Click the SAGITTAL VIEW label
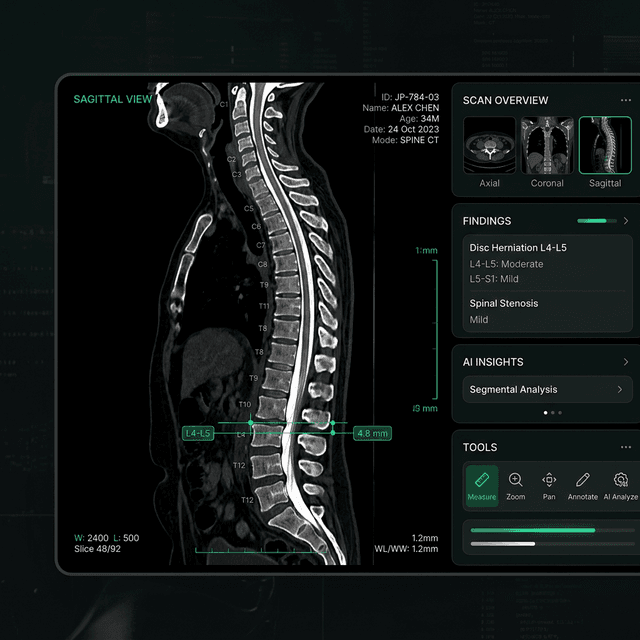 coord(113,99)
